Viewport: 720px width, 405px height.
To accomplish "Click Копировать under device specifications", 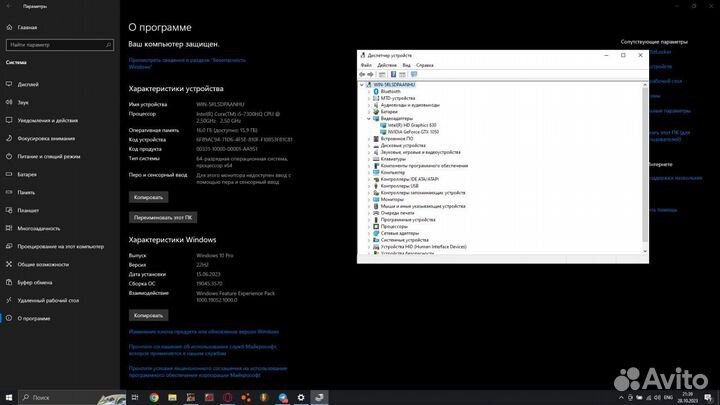I will (x=148, y=197).
